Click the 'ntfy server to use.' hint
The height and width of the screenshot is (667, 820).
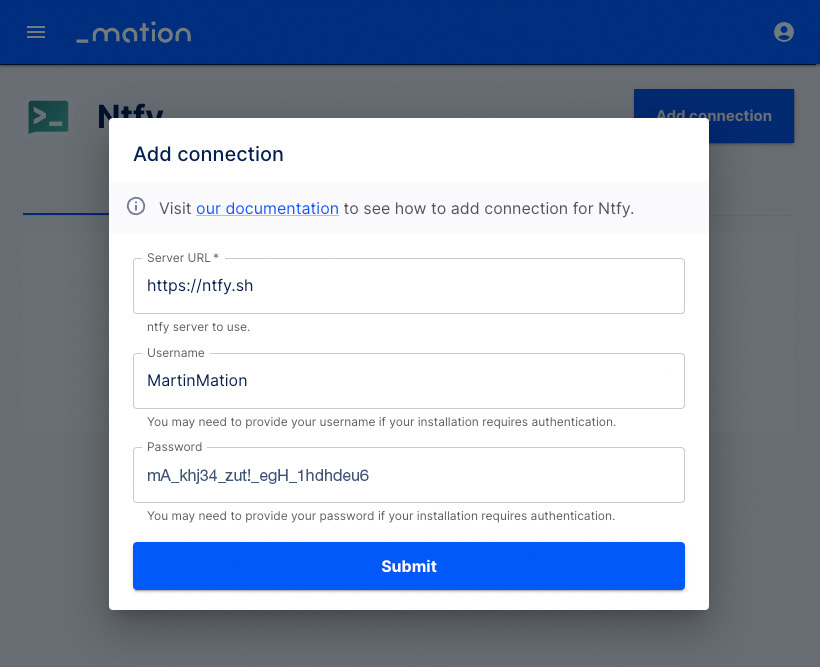(x=198, y=327)
